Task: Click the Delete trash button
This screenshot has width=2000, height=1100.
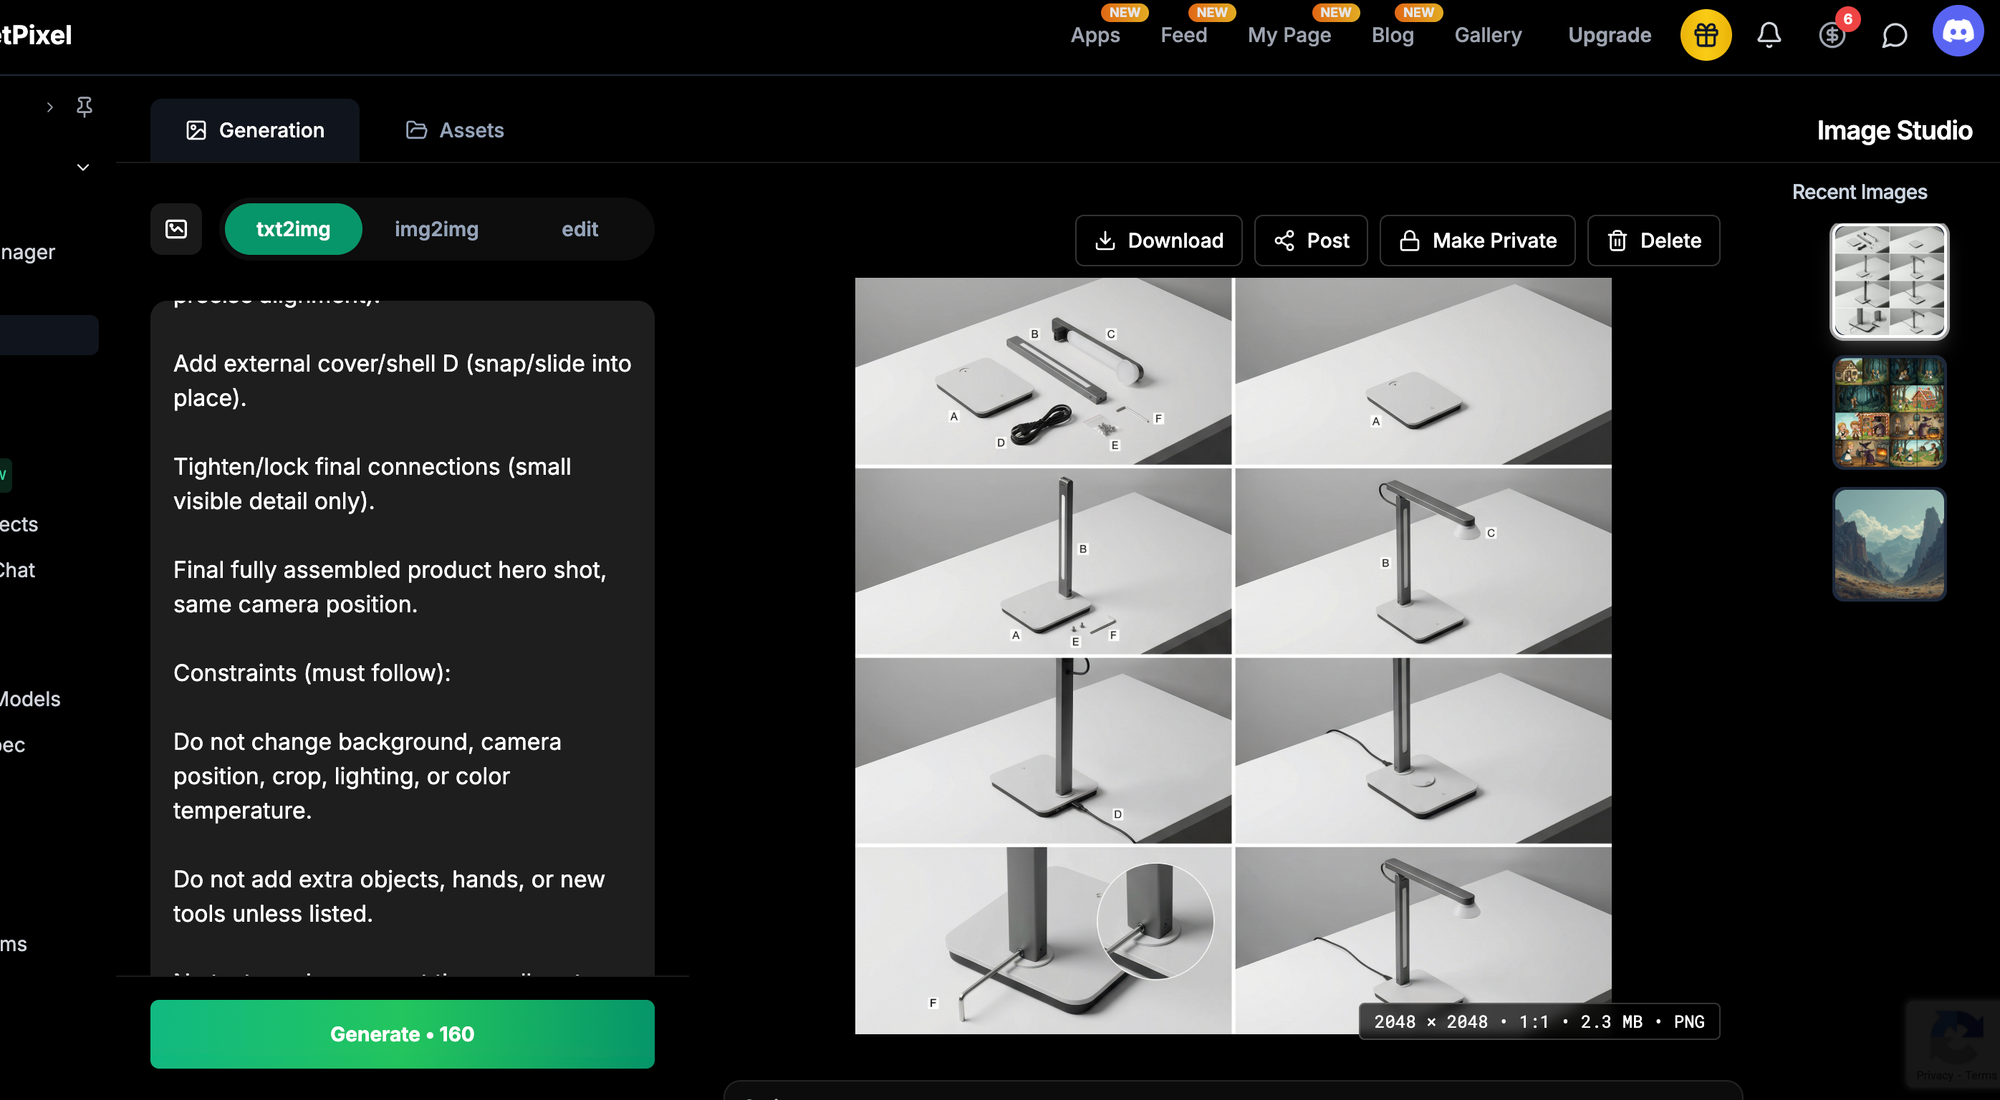Action: [x=1653, y=240]
